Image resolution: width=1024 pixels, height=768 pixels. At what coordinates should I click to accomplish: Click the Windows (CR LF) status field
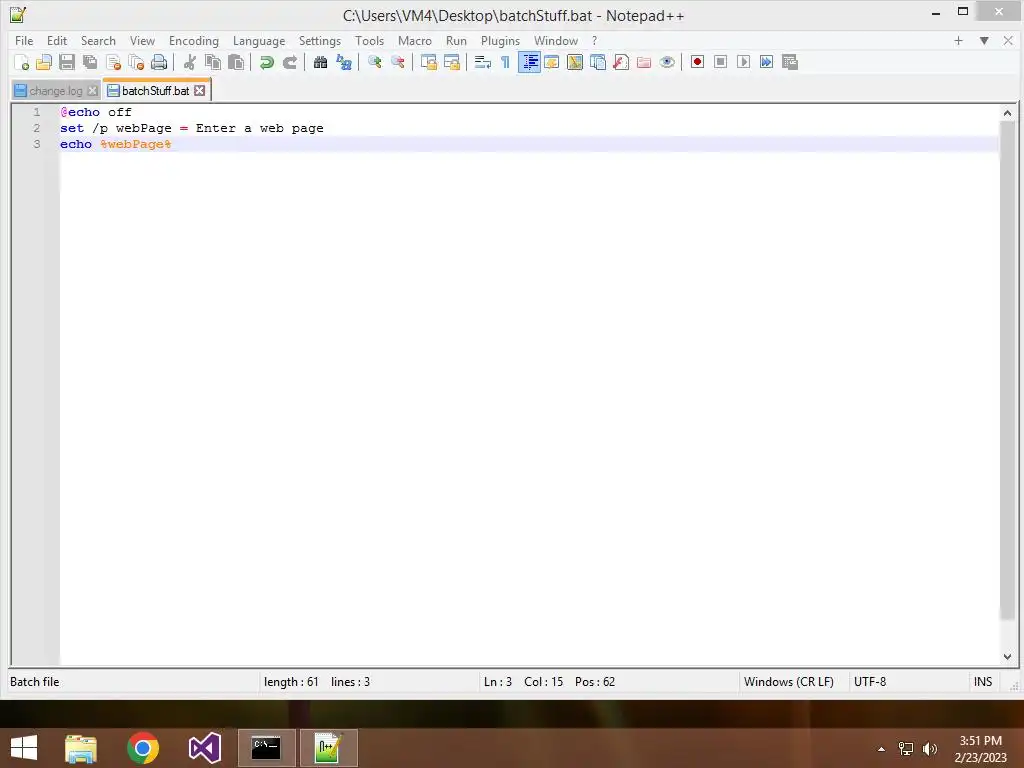tap(793, 682)
